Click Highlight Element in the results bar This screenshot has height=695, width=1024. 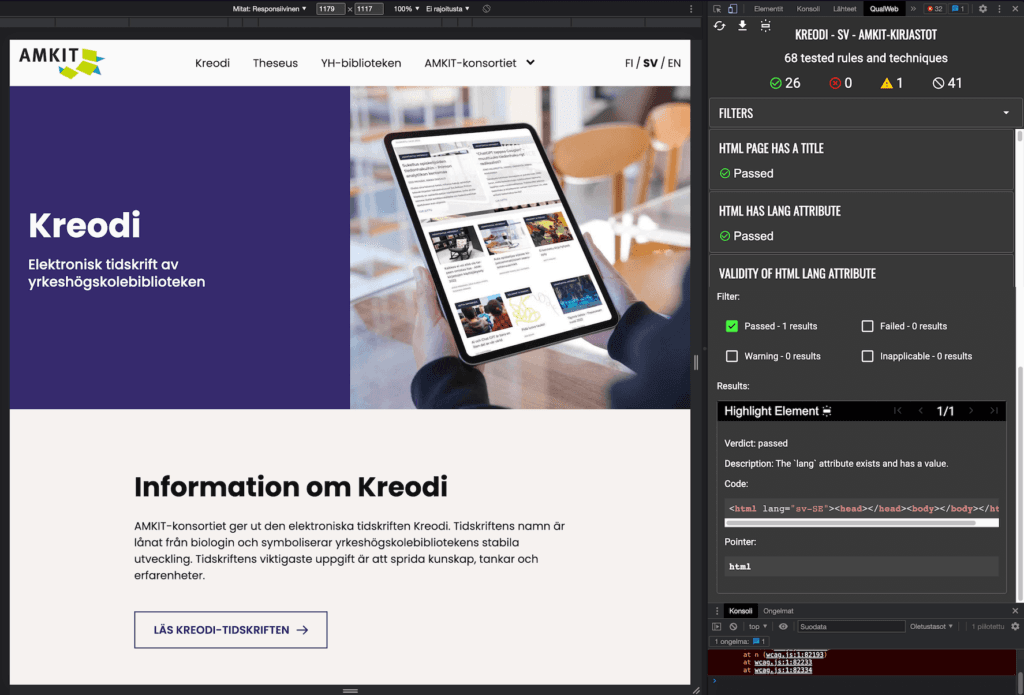[x=778, y=411]
